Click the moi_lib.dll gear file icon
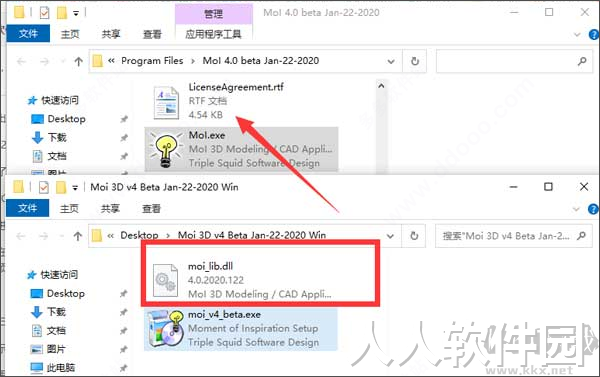The height and width of the screenshot is (377, 600). pos(165,281)
